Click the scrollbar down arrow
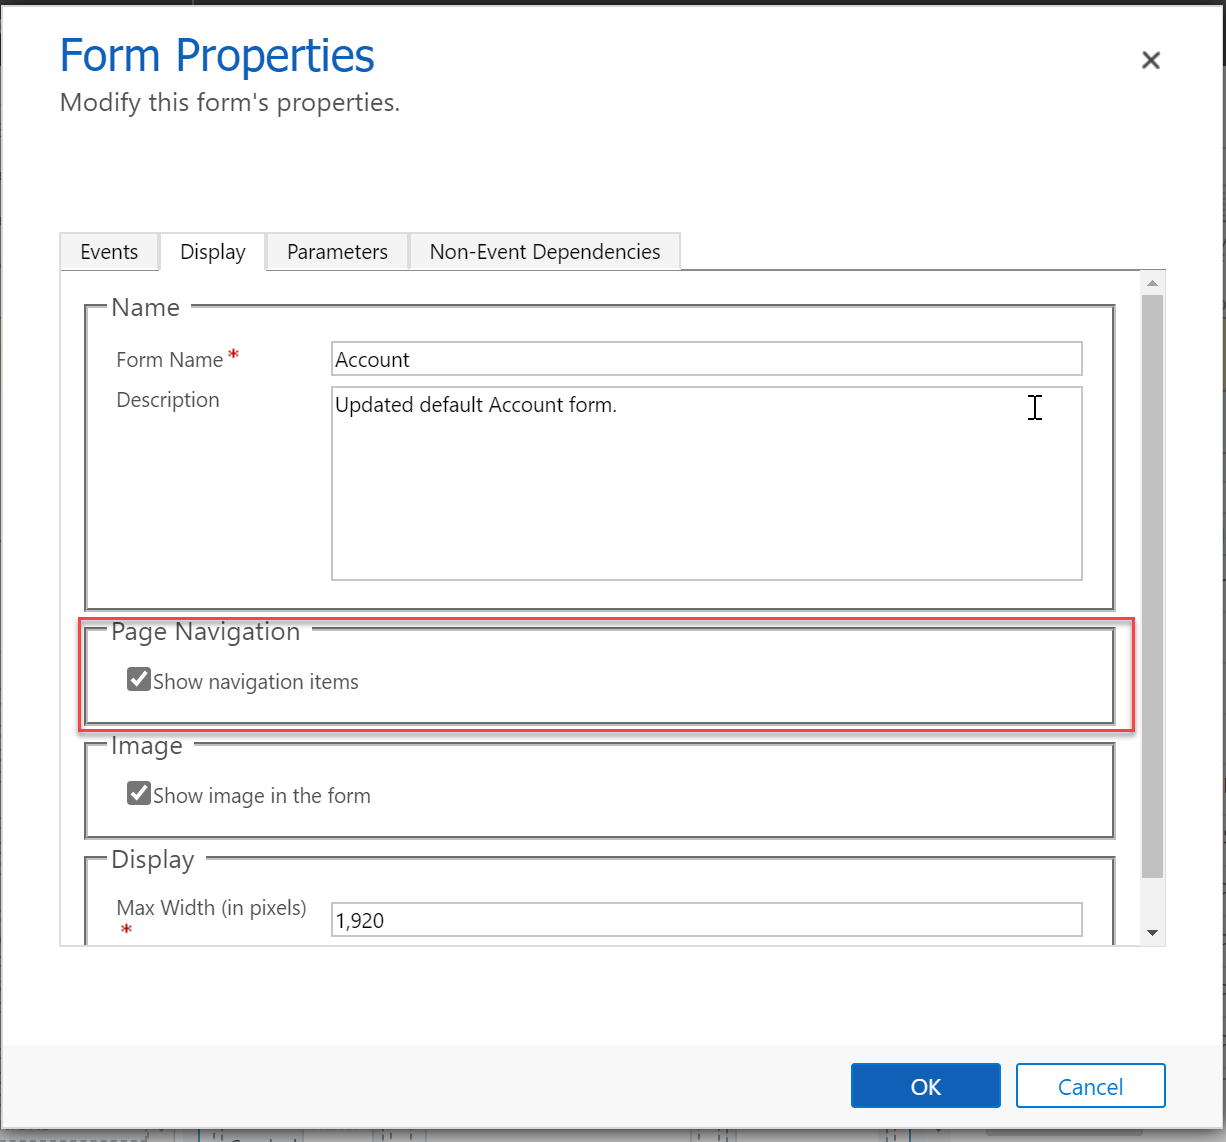Screen dimensions: 1226x1142 pyautogui.click(x=1152, y=931)
